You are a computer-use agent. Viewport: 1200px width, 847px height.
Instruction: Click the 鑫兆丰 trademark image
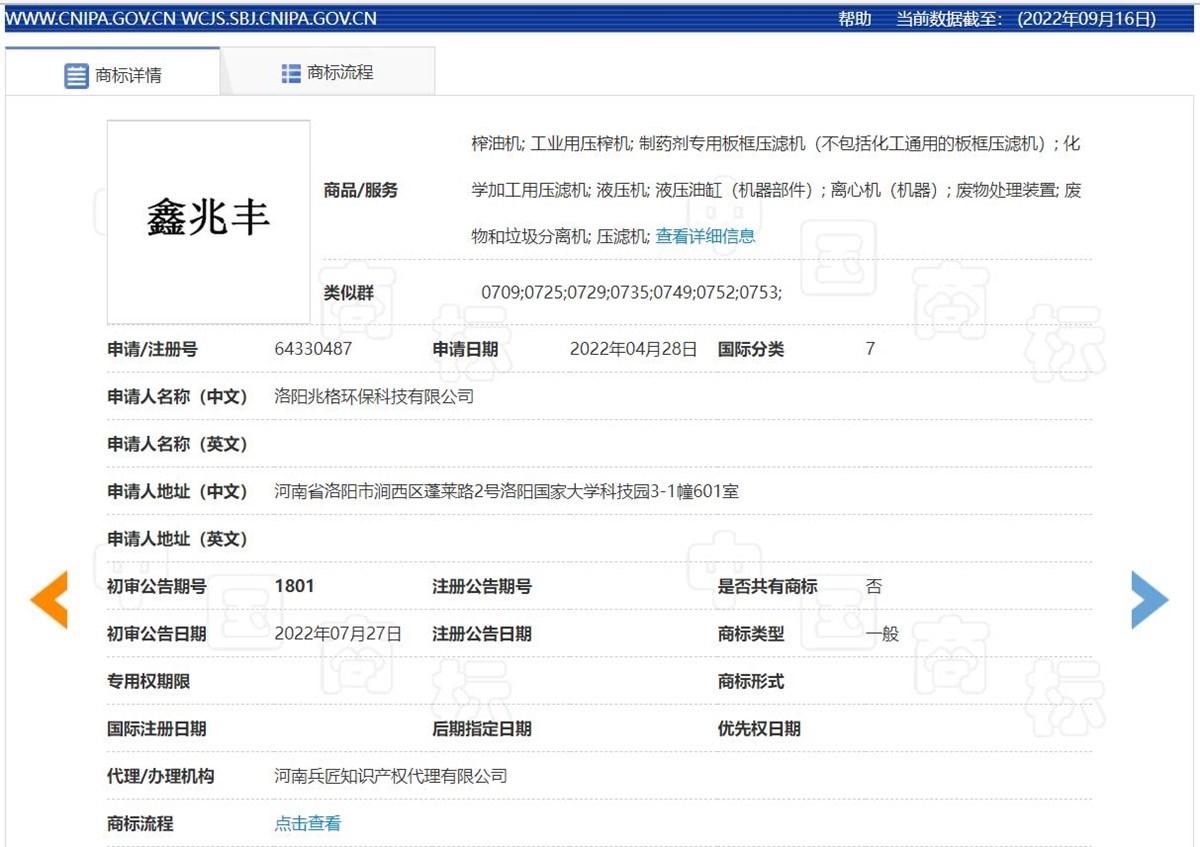coord(208,221)
